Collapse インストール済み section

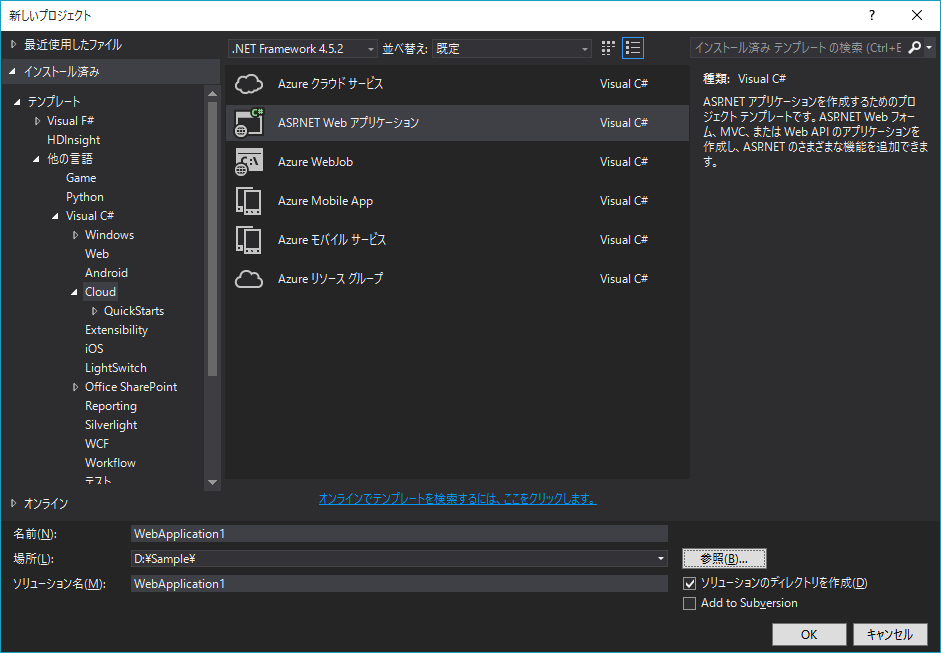[12, 71]
